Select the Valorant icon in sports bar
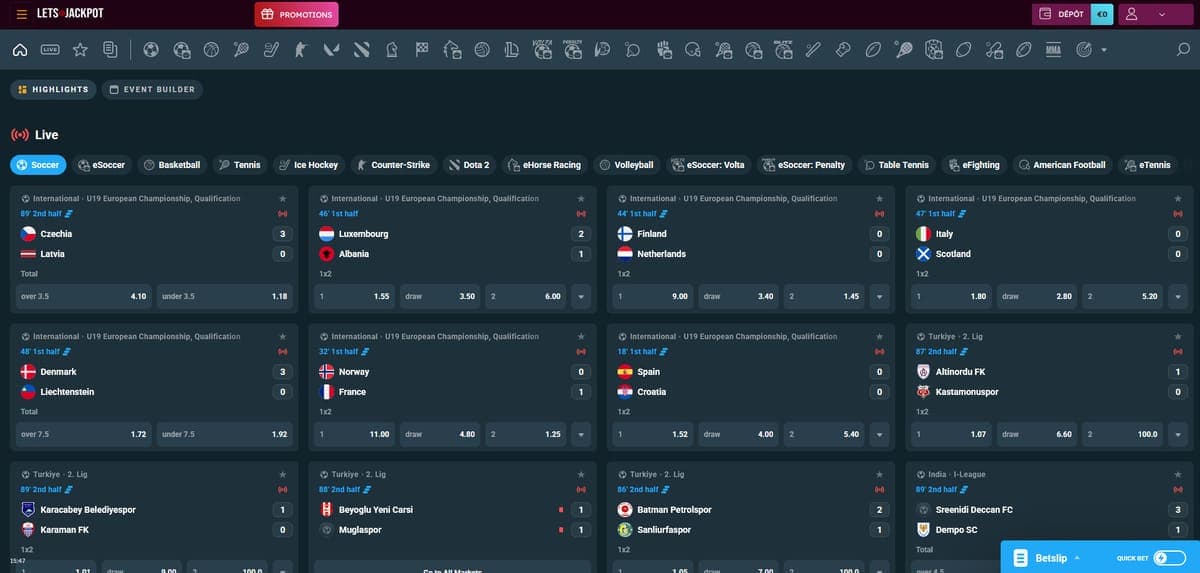Screen dimensions: 1200x573 (332, 49)
